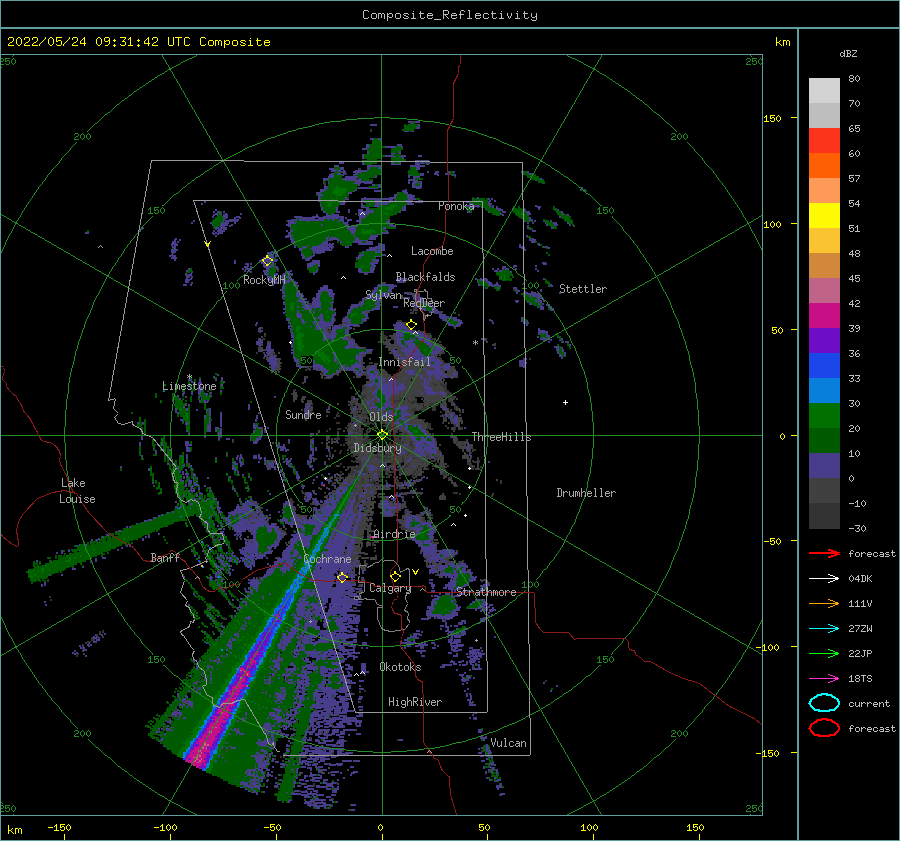Pick the purple 36-39 dBZ color swatch

(824, 340)
